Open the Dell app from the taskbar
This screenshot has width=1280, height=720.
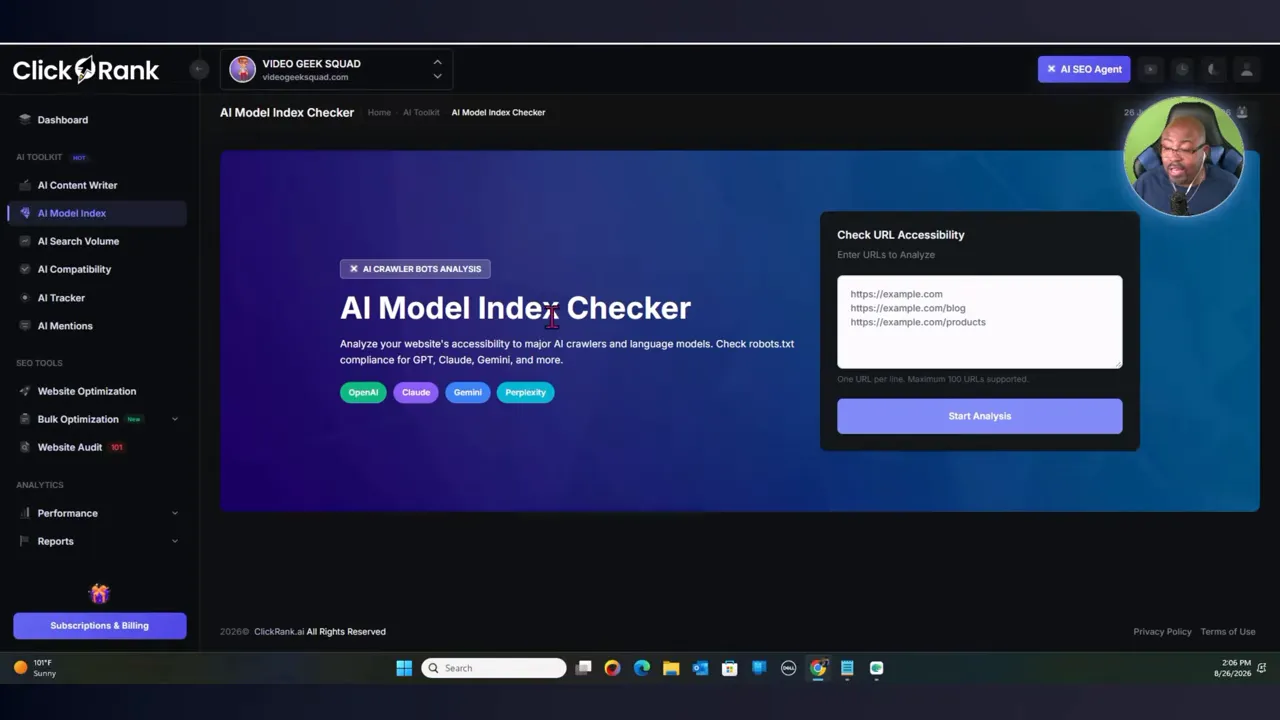click(x=788, y=668)
